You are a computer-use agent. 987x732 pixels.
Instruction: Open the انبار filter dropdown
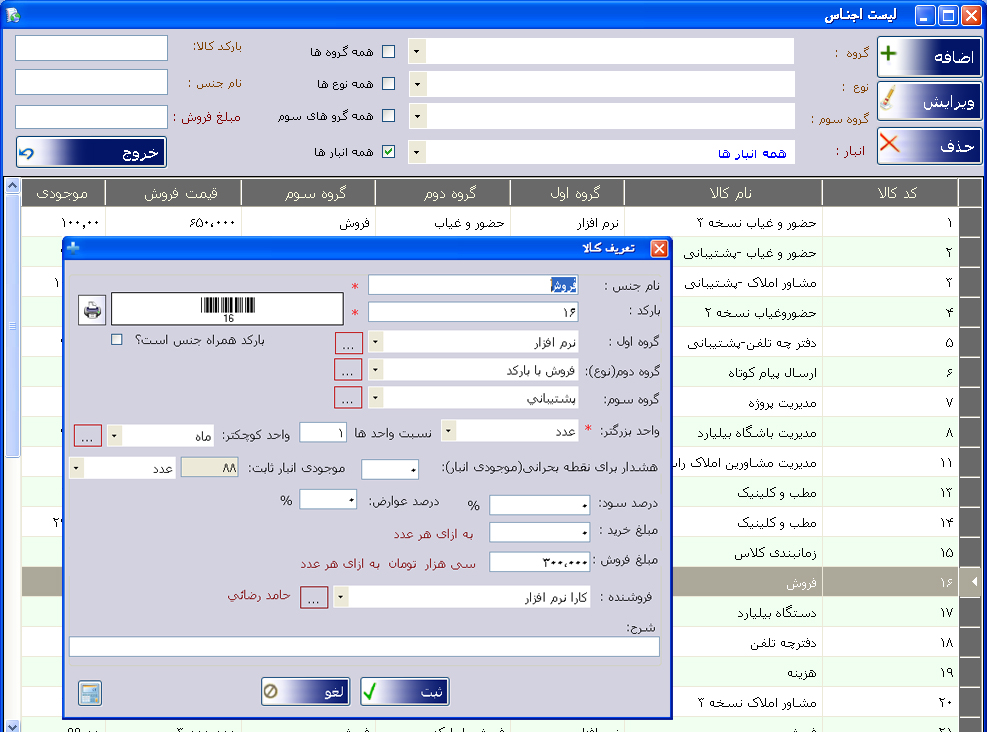[417, 152]
